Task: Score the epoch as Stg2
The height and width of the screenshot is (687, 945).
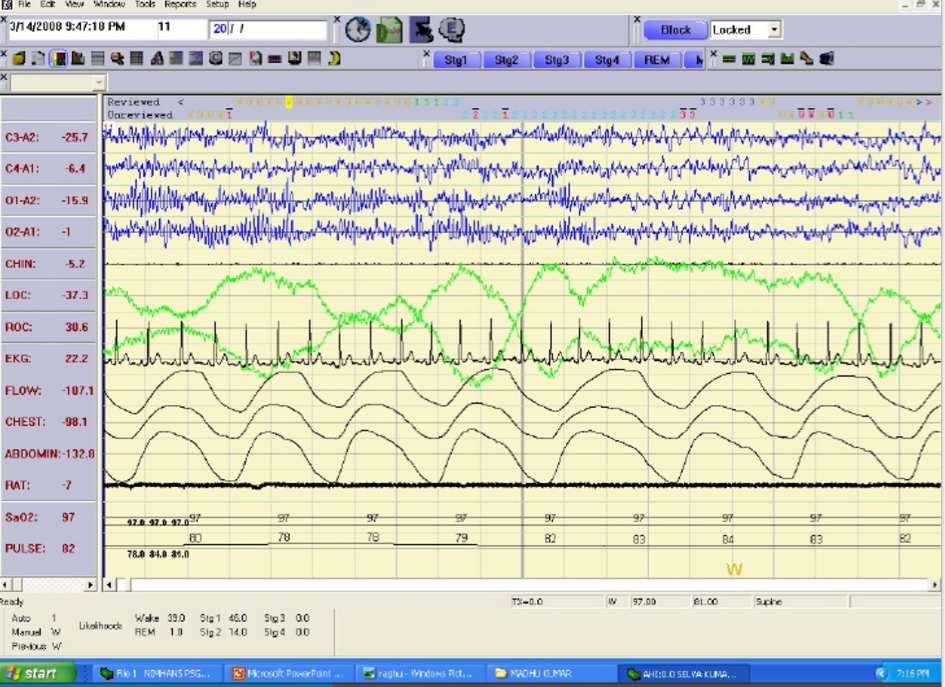Action: [506, 60]
